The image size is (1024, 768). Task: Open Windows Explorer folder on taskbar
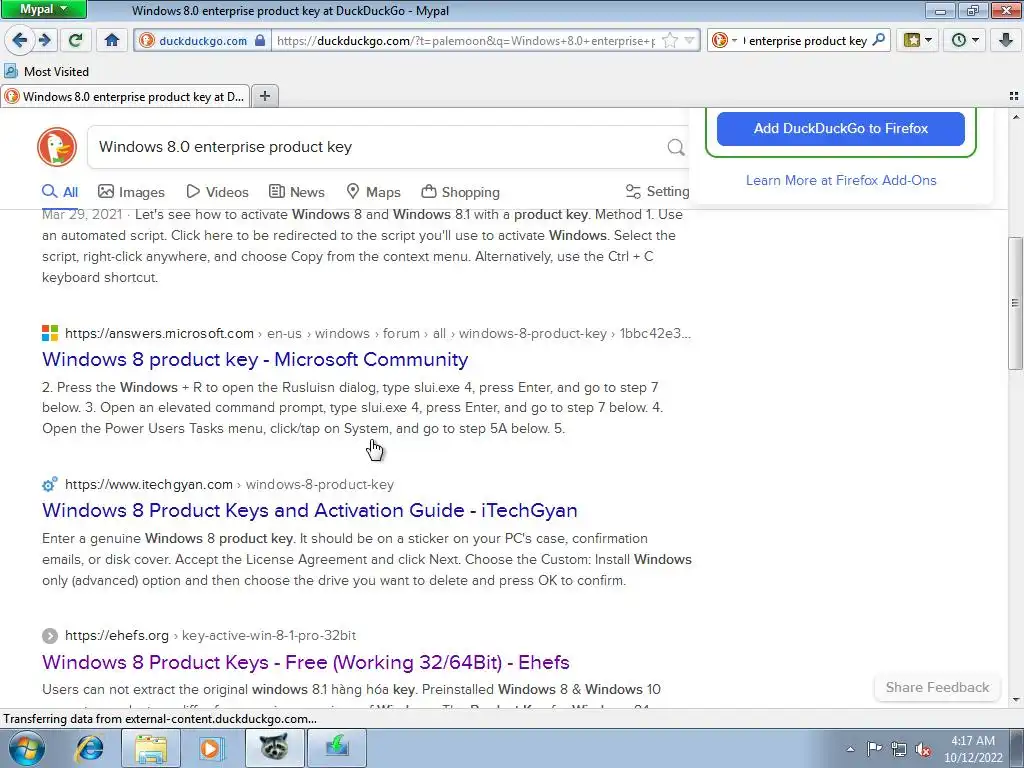click(151, 748)
